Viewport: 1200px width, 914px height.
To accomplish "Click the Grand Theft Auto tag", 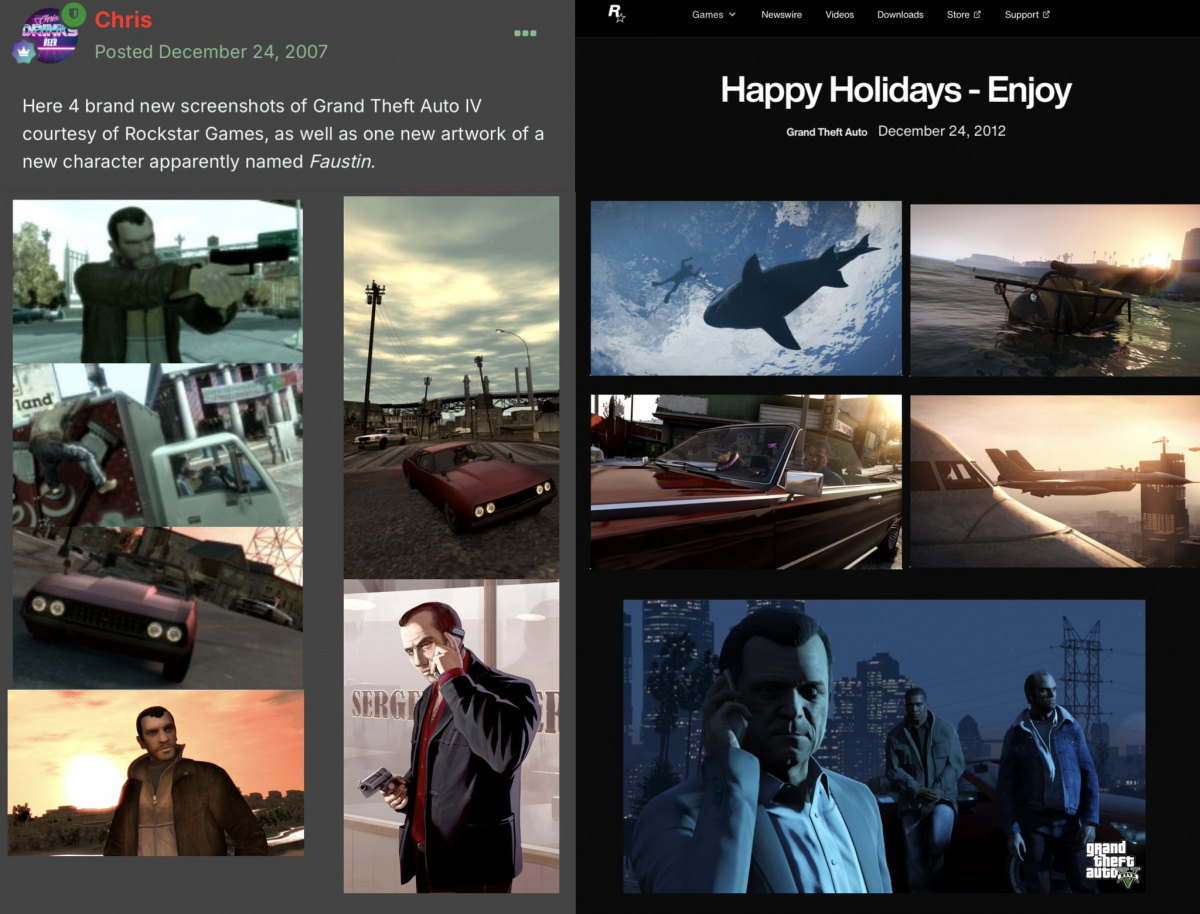I will pyautogui.click(x=827, y=132).
